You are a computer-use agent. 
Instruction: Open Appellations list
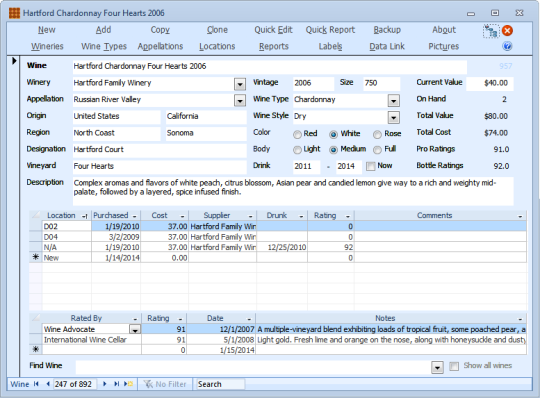click(160, 46)
